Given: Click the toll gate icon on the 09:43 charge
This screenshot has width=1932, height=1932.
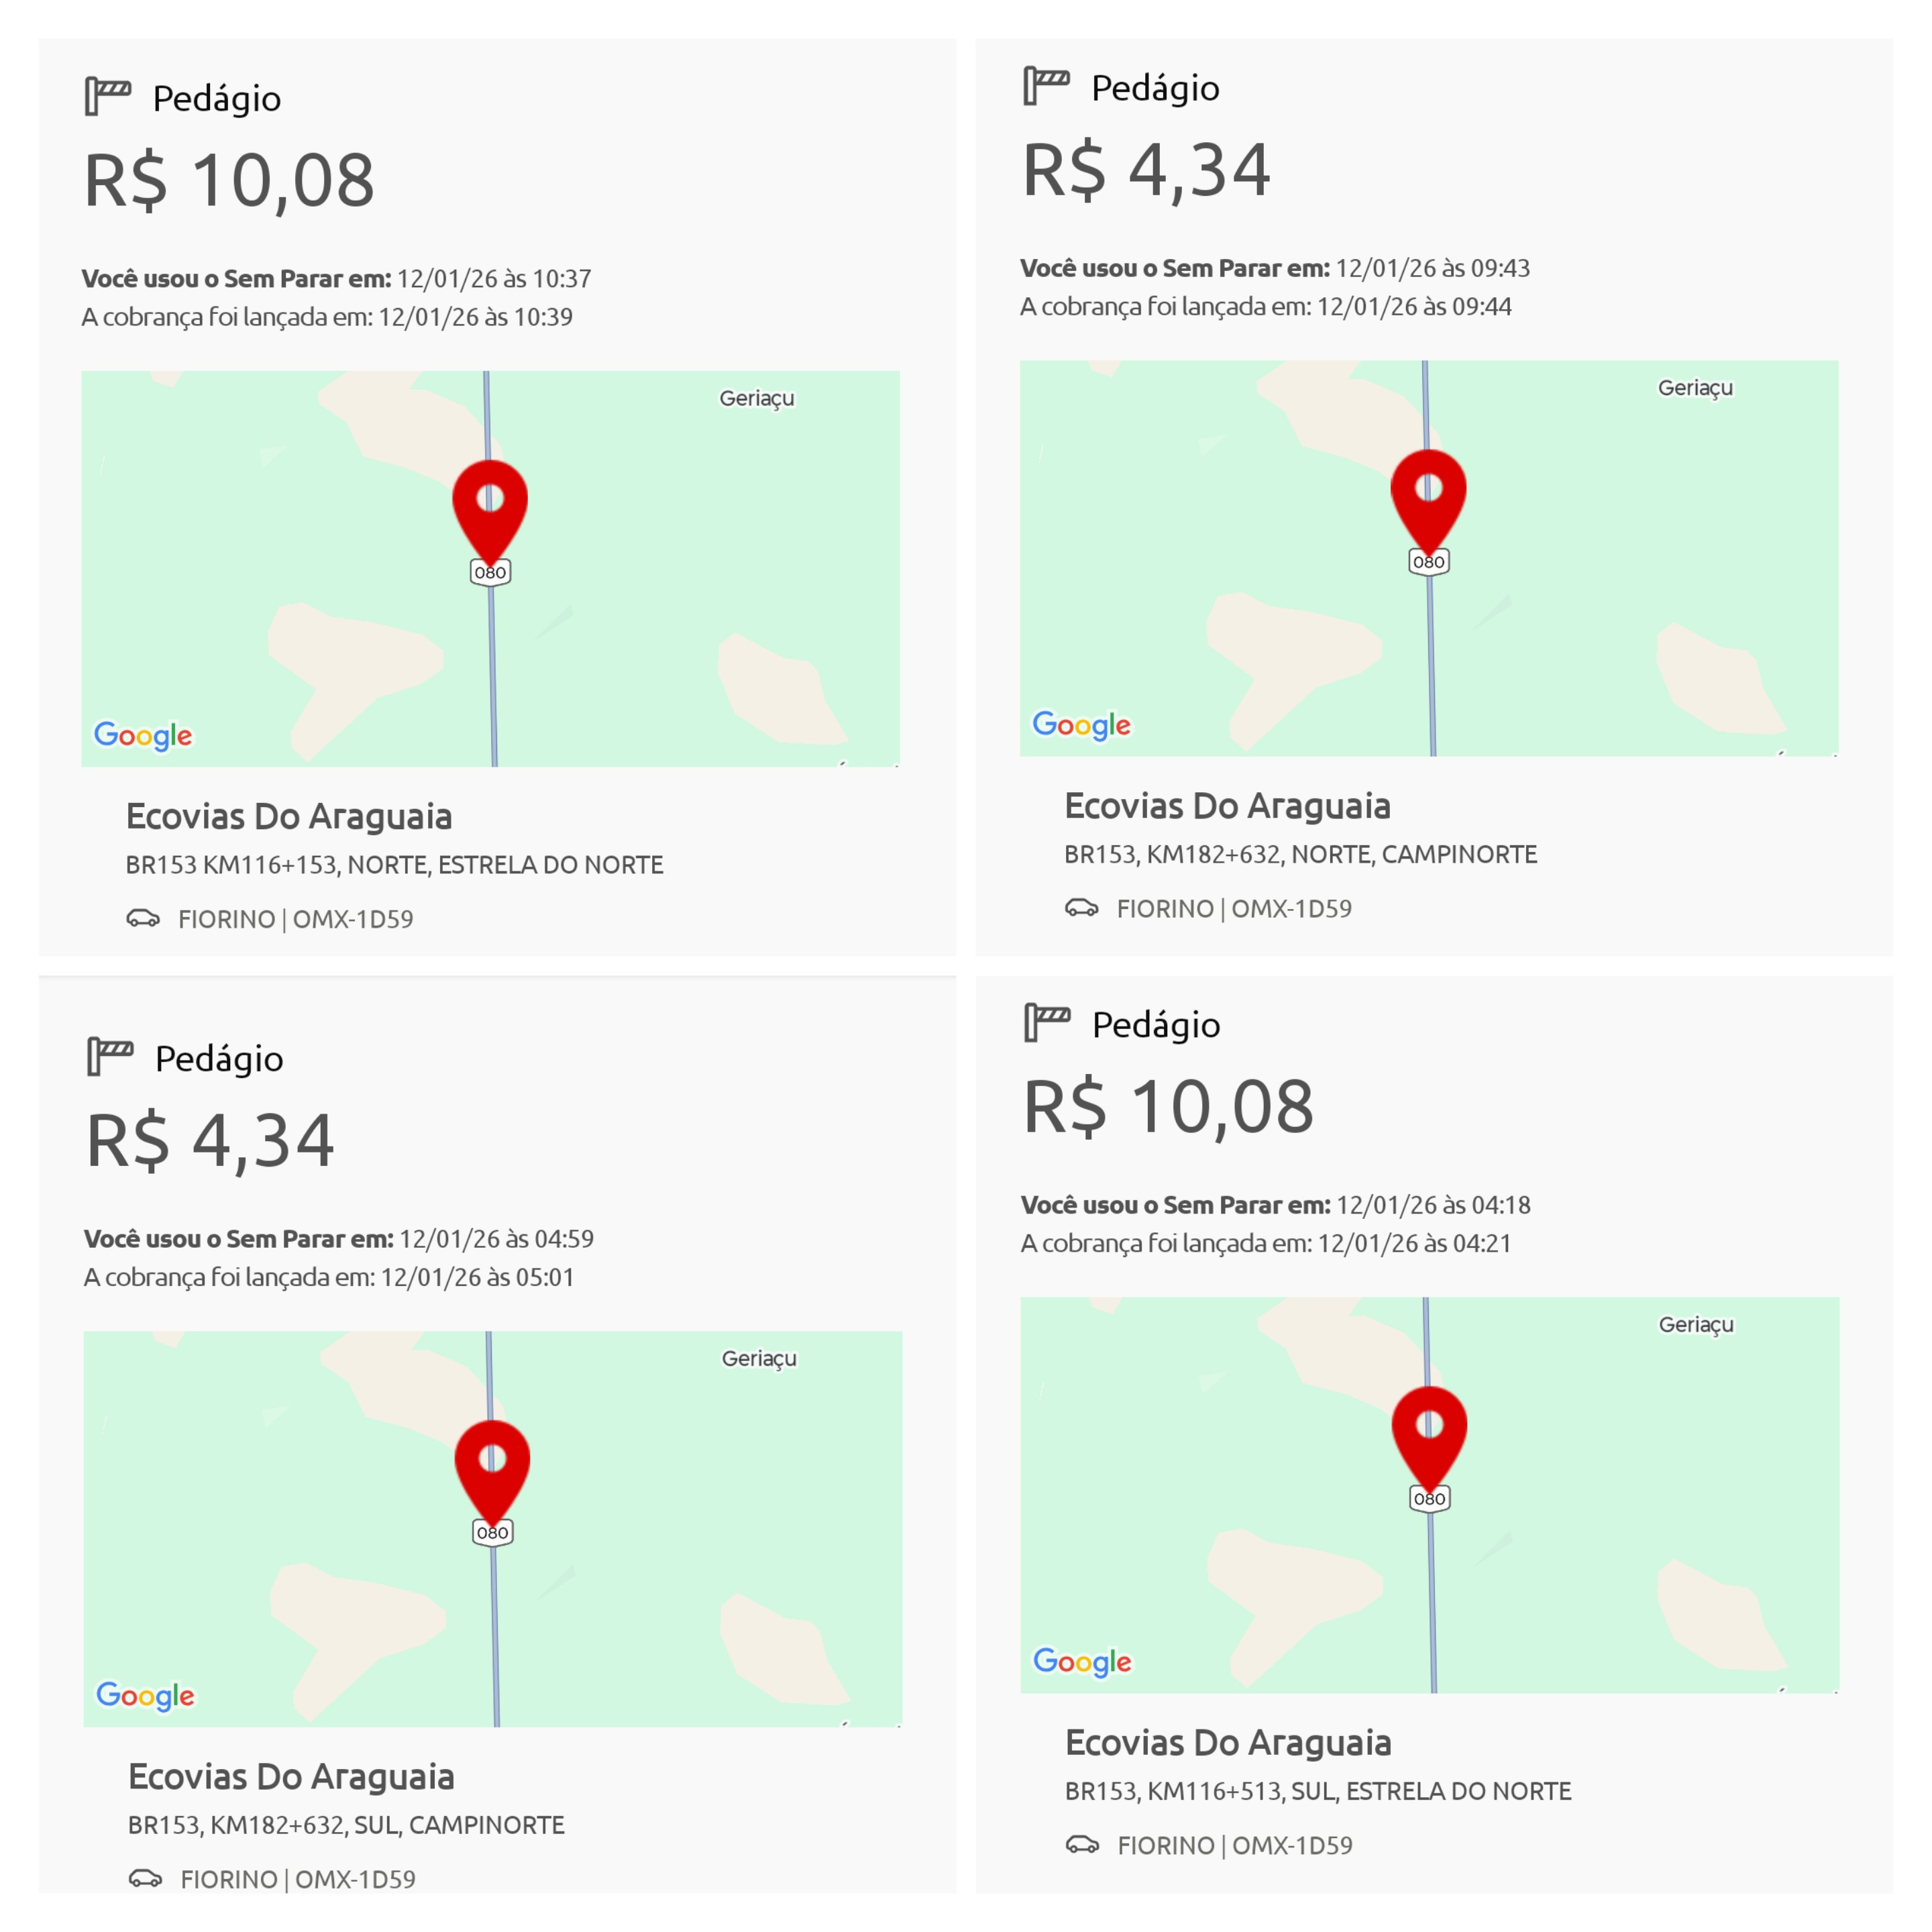Looking at the screenshot, I should tap(1046, 86).
